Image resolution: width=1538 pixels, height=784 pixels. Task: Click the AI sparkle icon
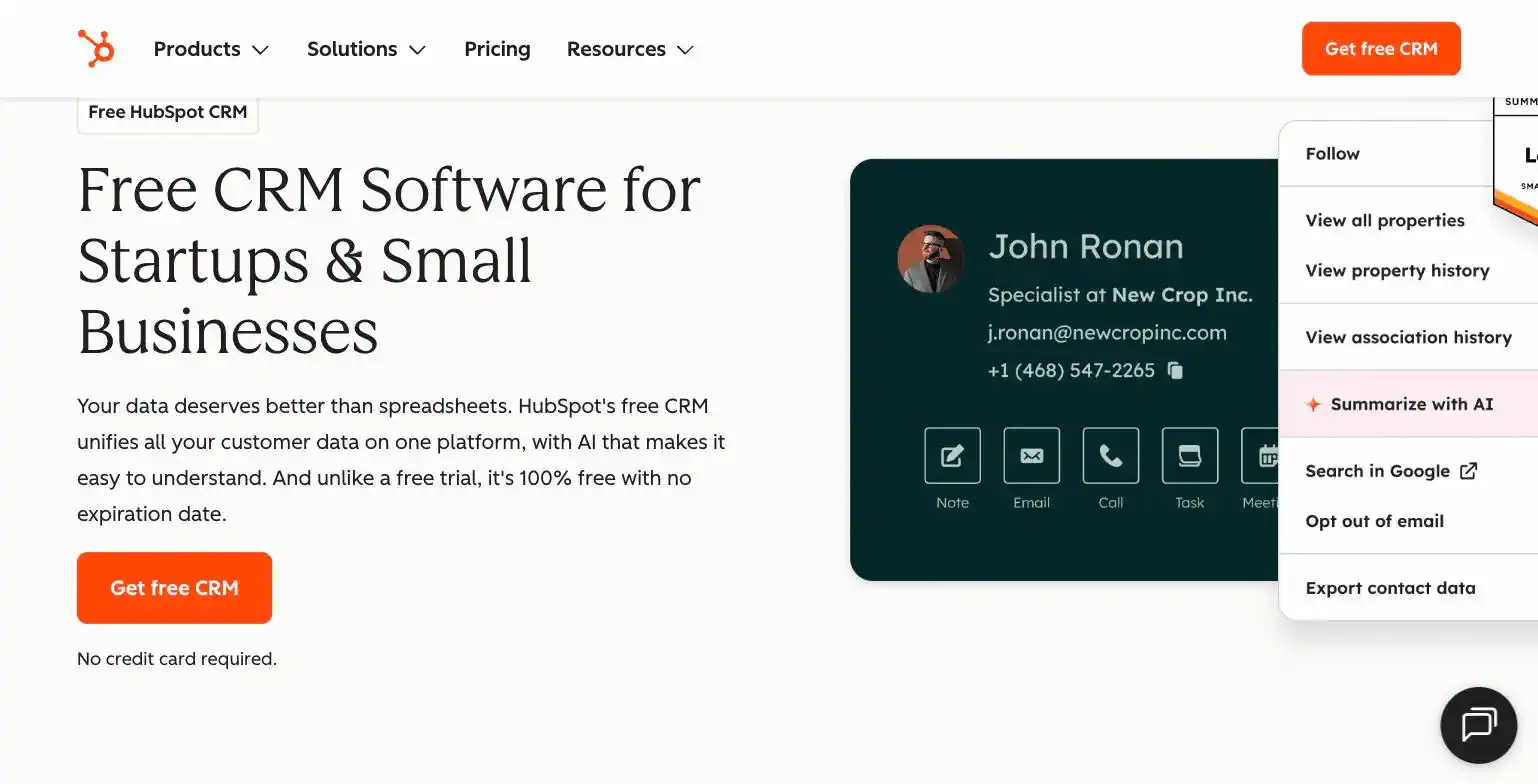coord(1314,404)
